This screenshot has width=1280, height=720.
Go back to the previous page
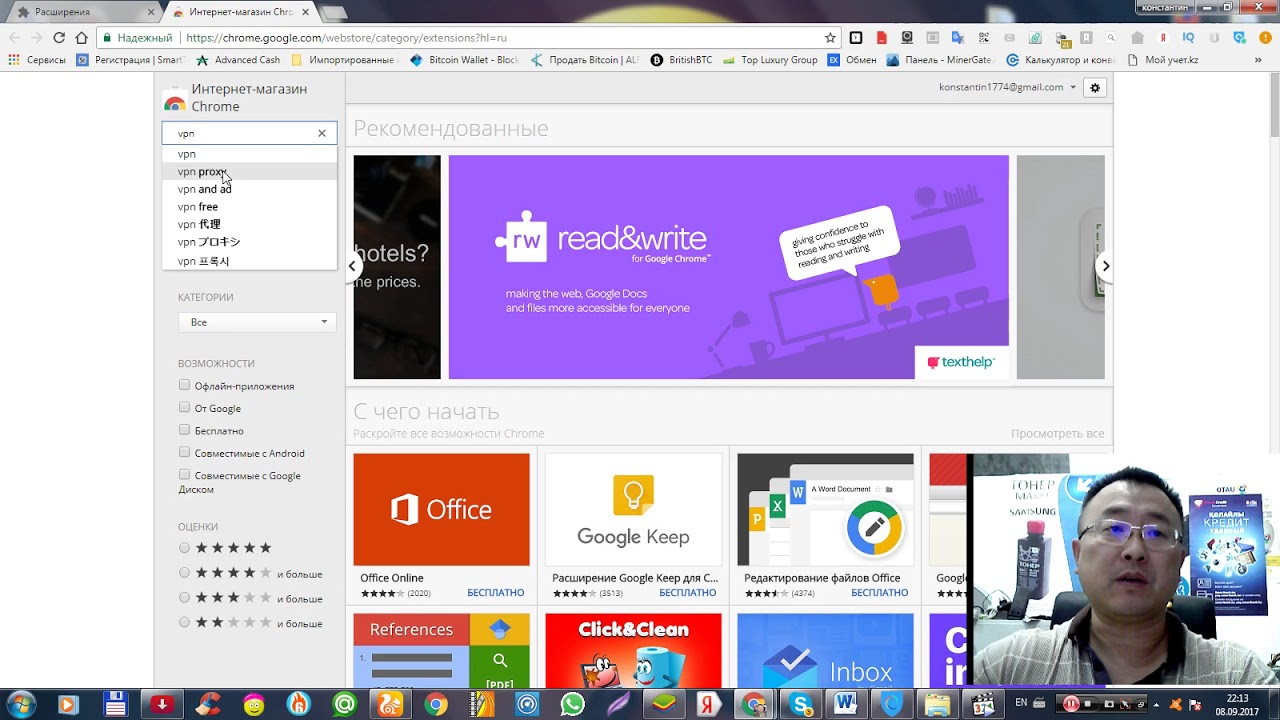click(x=14, y=38)
